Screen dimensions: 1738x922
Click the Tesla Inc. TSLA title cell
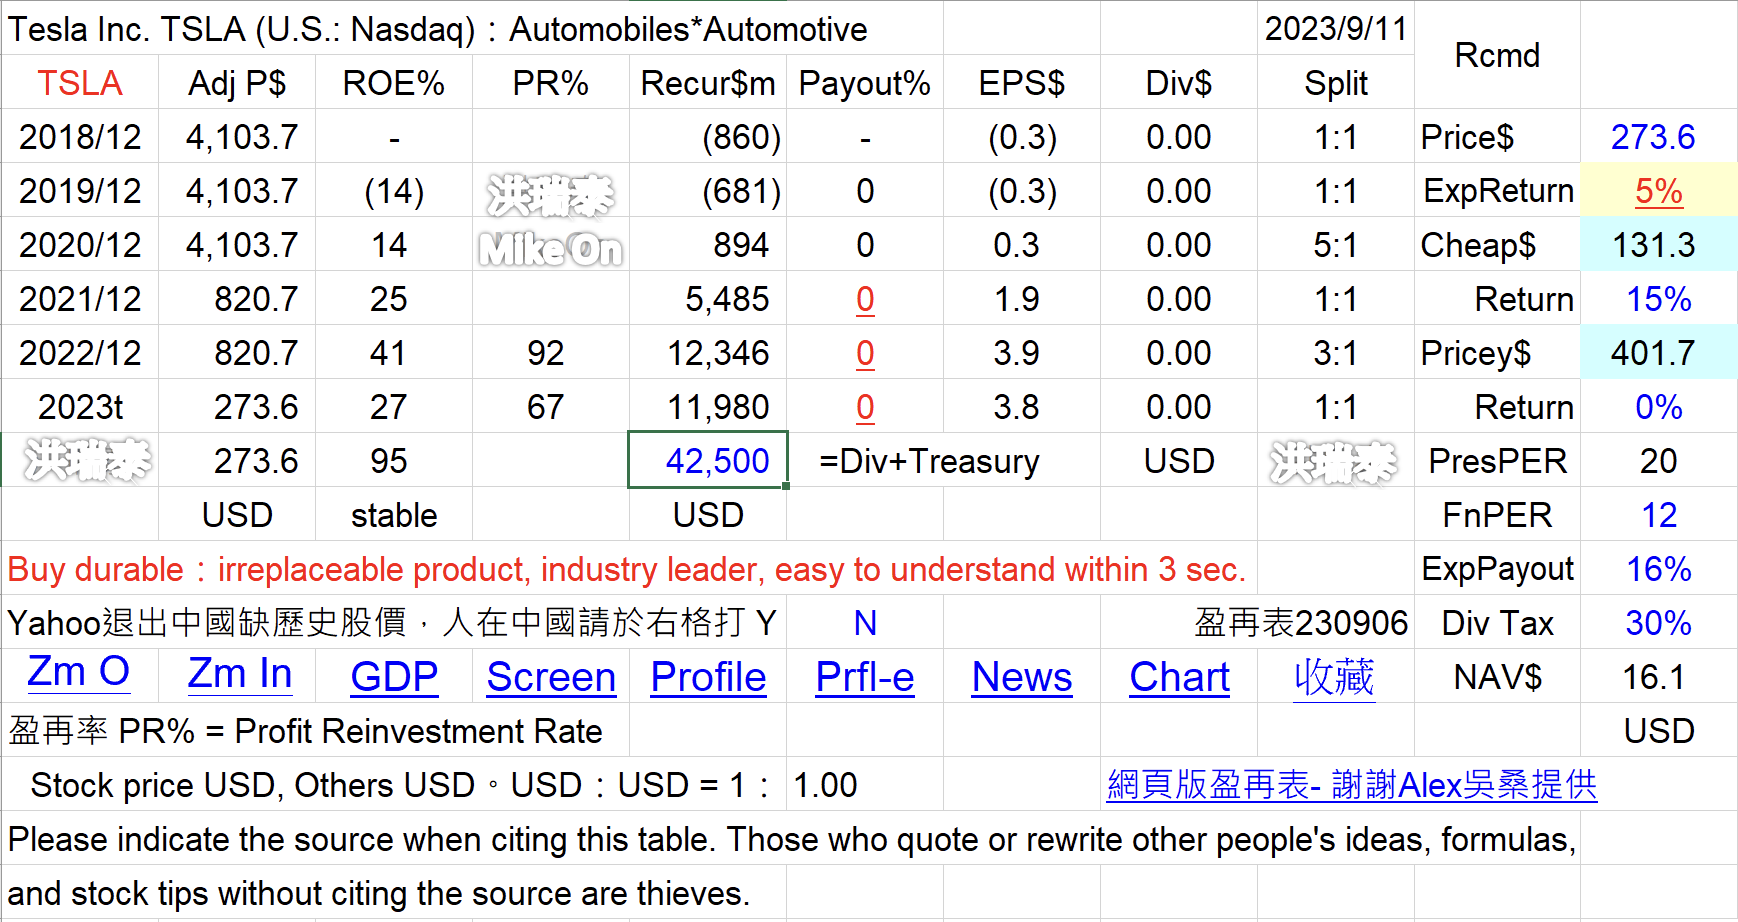click(x=437, y=29)
